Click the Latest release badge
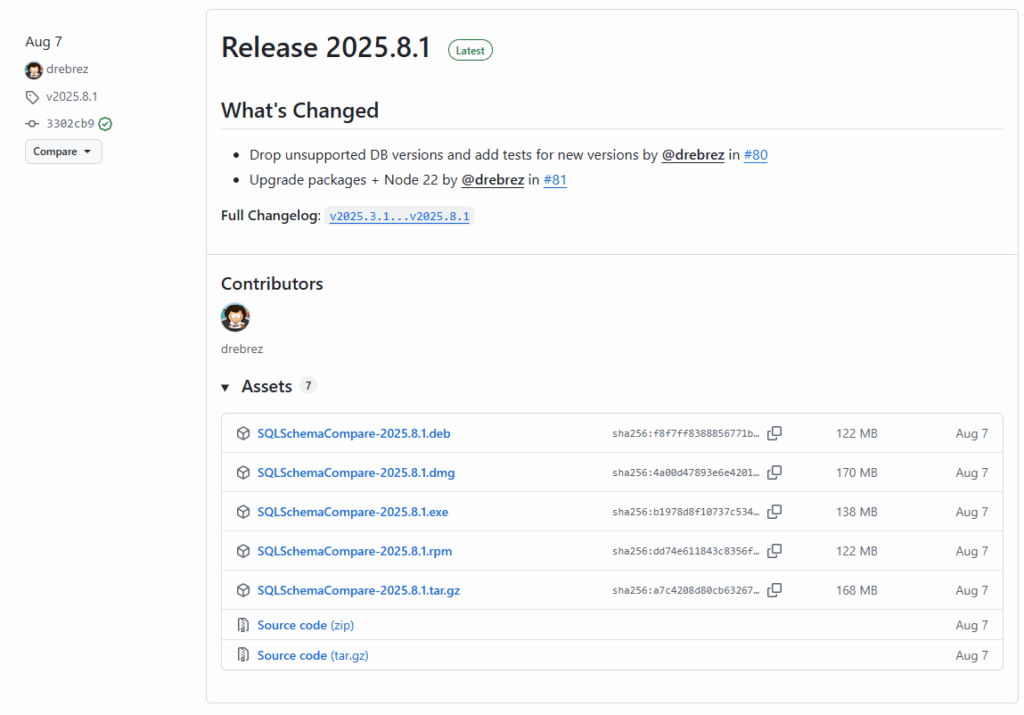 pyautogui.click(x=470, y=50)
